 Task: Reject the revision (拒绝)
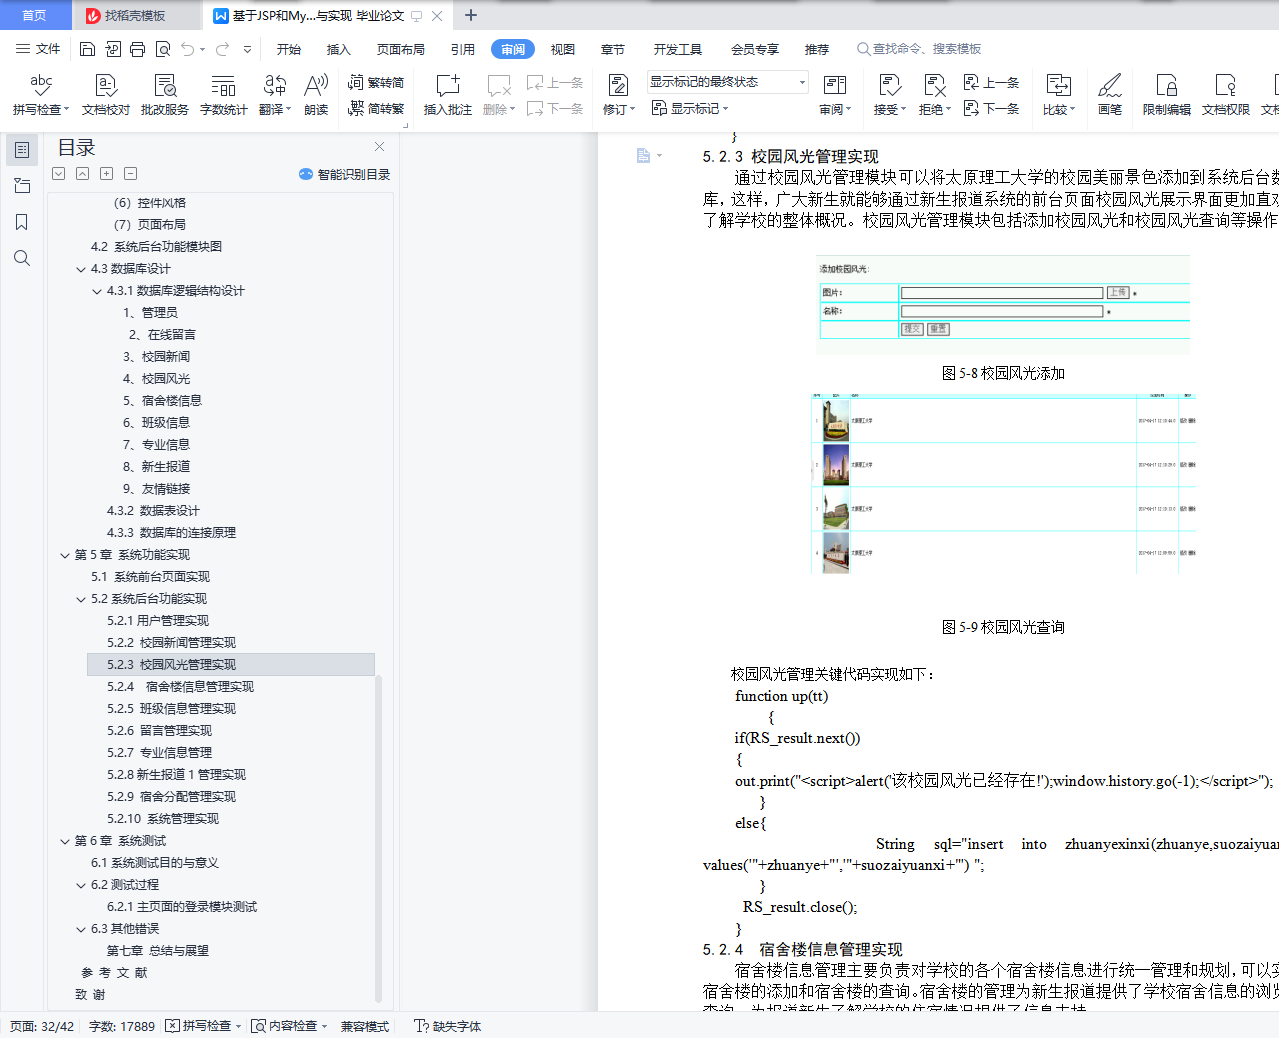click(x=935, y=95)
